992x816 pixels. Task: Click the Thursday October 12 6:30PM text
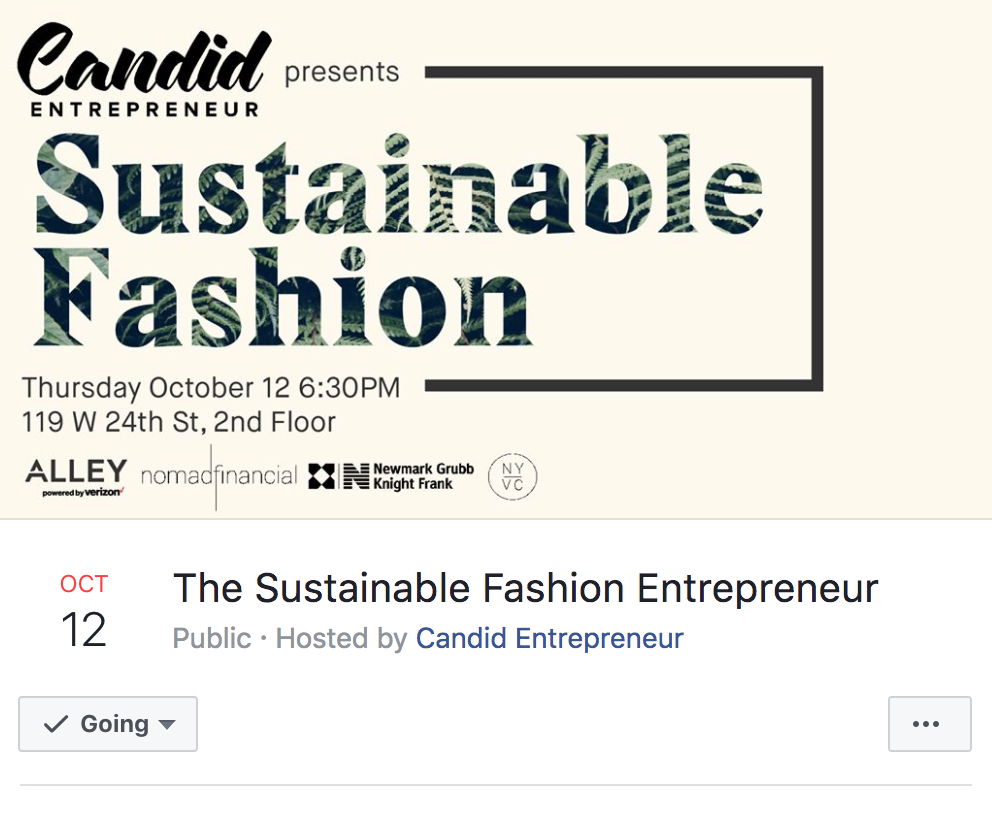(211, 388)
